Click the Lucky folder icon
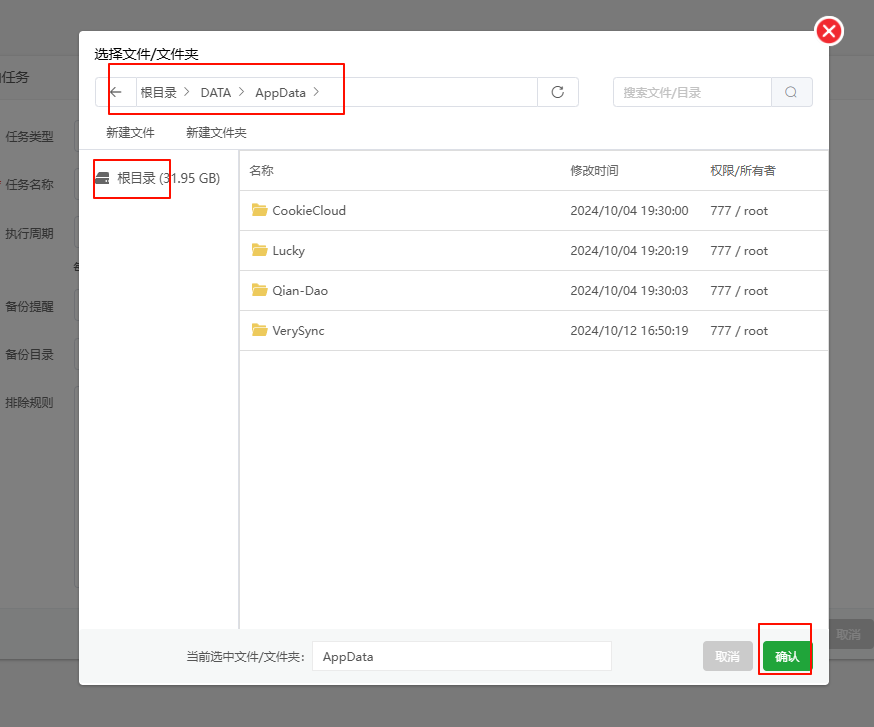 (260, 250)
